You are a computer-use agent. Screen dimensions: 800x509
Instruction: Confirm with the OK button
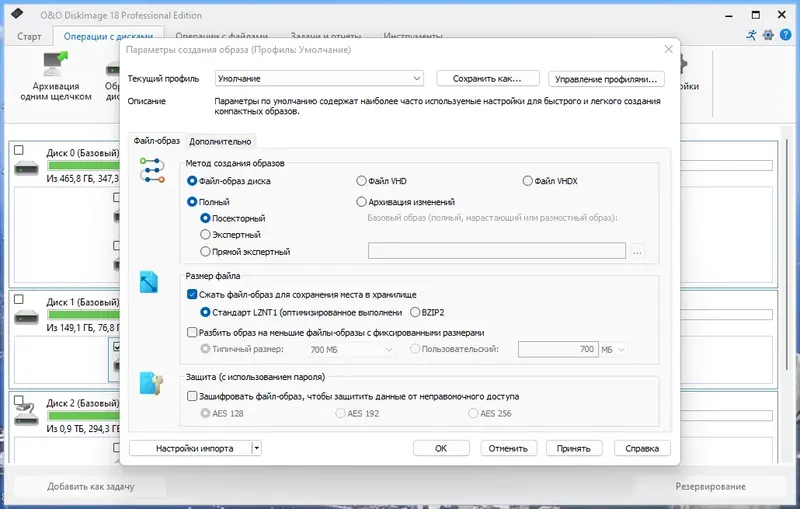(x=441, y=448)
